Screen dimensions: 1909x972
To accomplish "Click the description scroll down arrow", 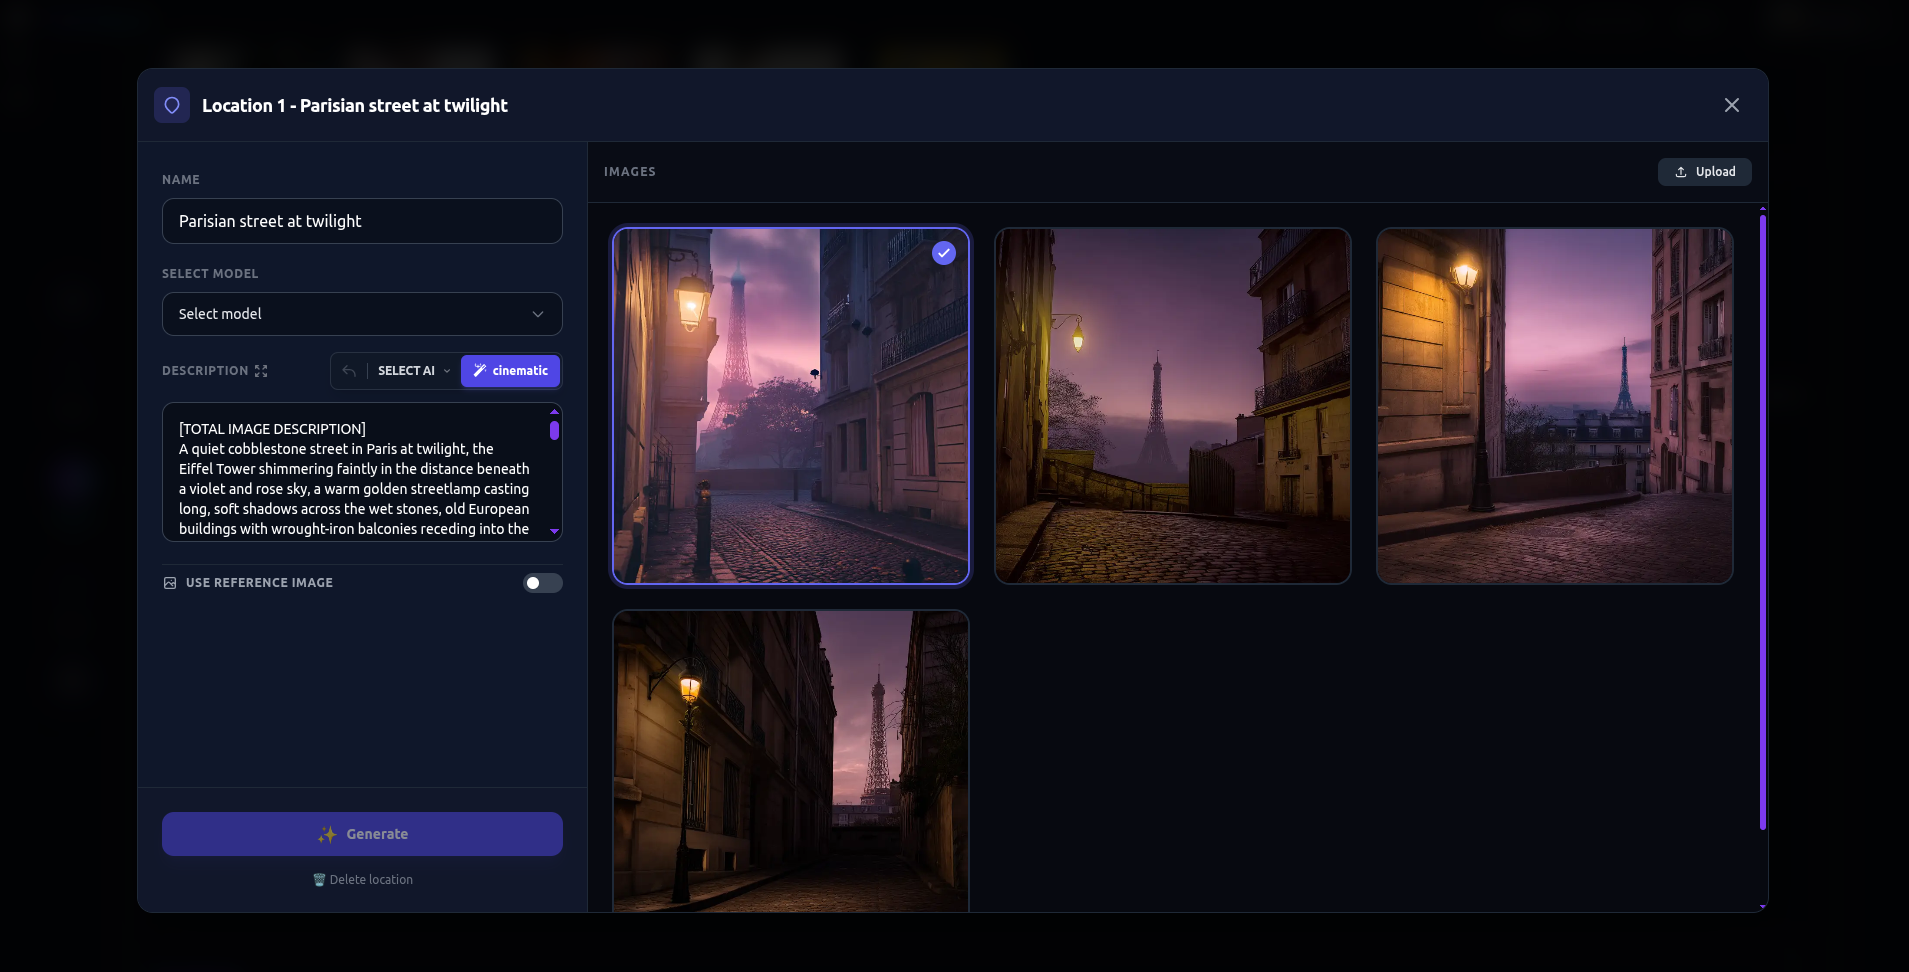I will click(x=554, y=532).
